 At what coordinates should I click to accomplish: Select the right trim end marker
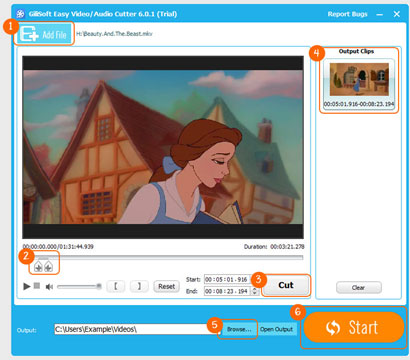pos(49,266)
